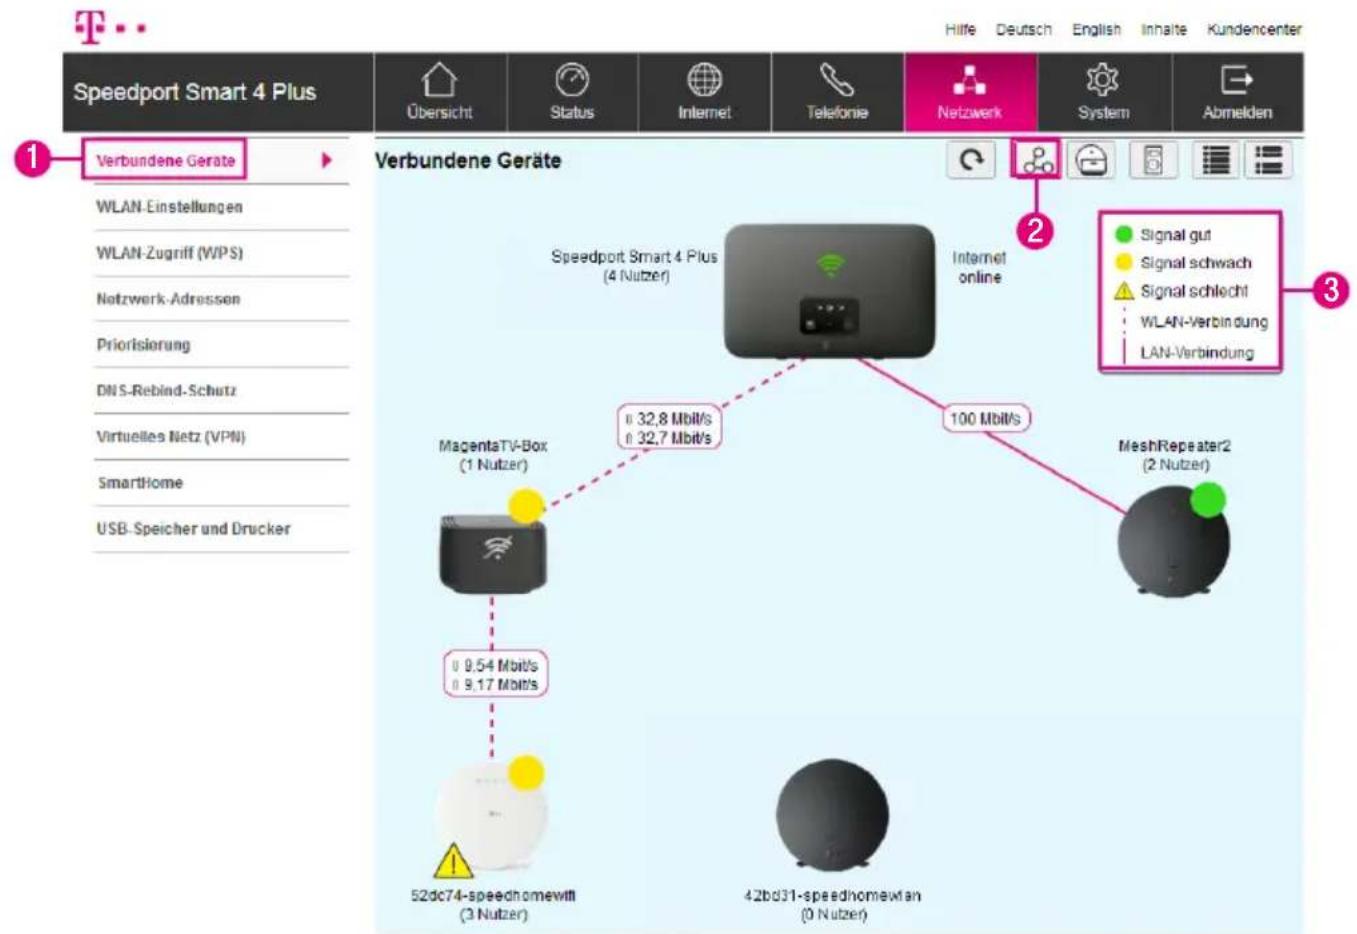1357x934 pixels.
Task: Click the logout arrow icon in Abmelden
Action: [x=1237, y=80]
